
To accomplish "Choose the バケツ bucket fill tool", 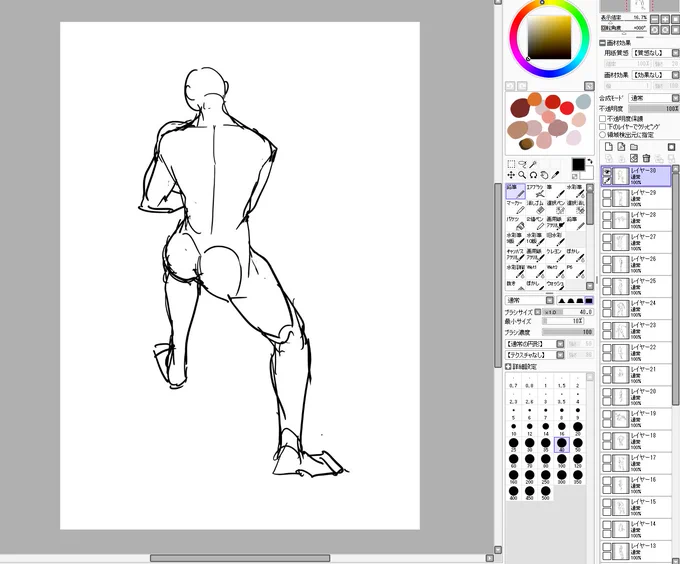I will click(516, 223).
